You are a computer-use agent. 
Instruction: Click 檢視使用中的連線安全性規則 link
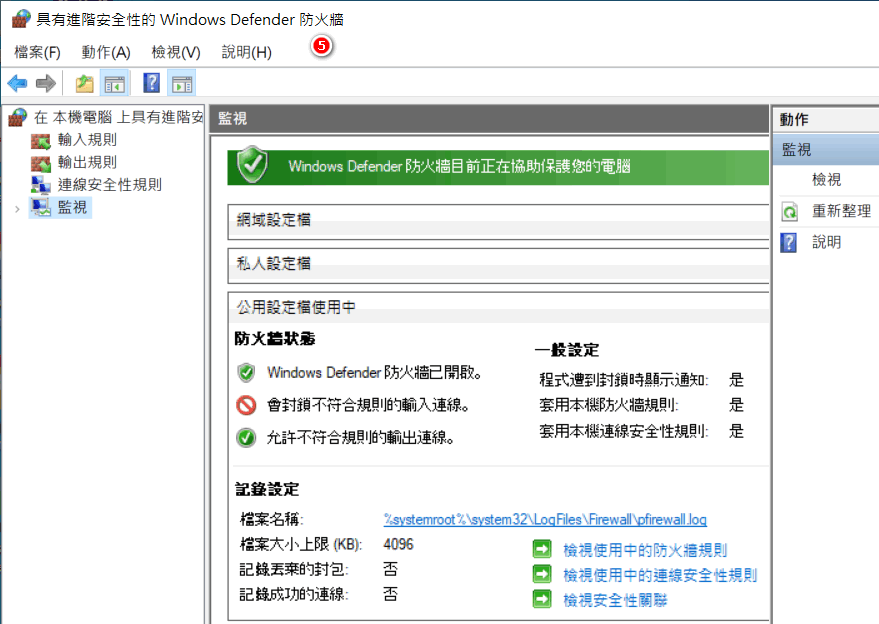(x=663, y=573)
